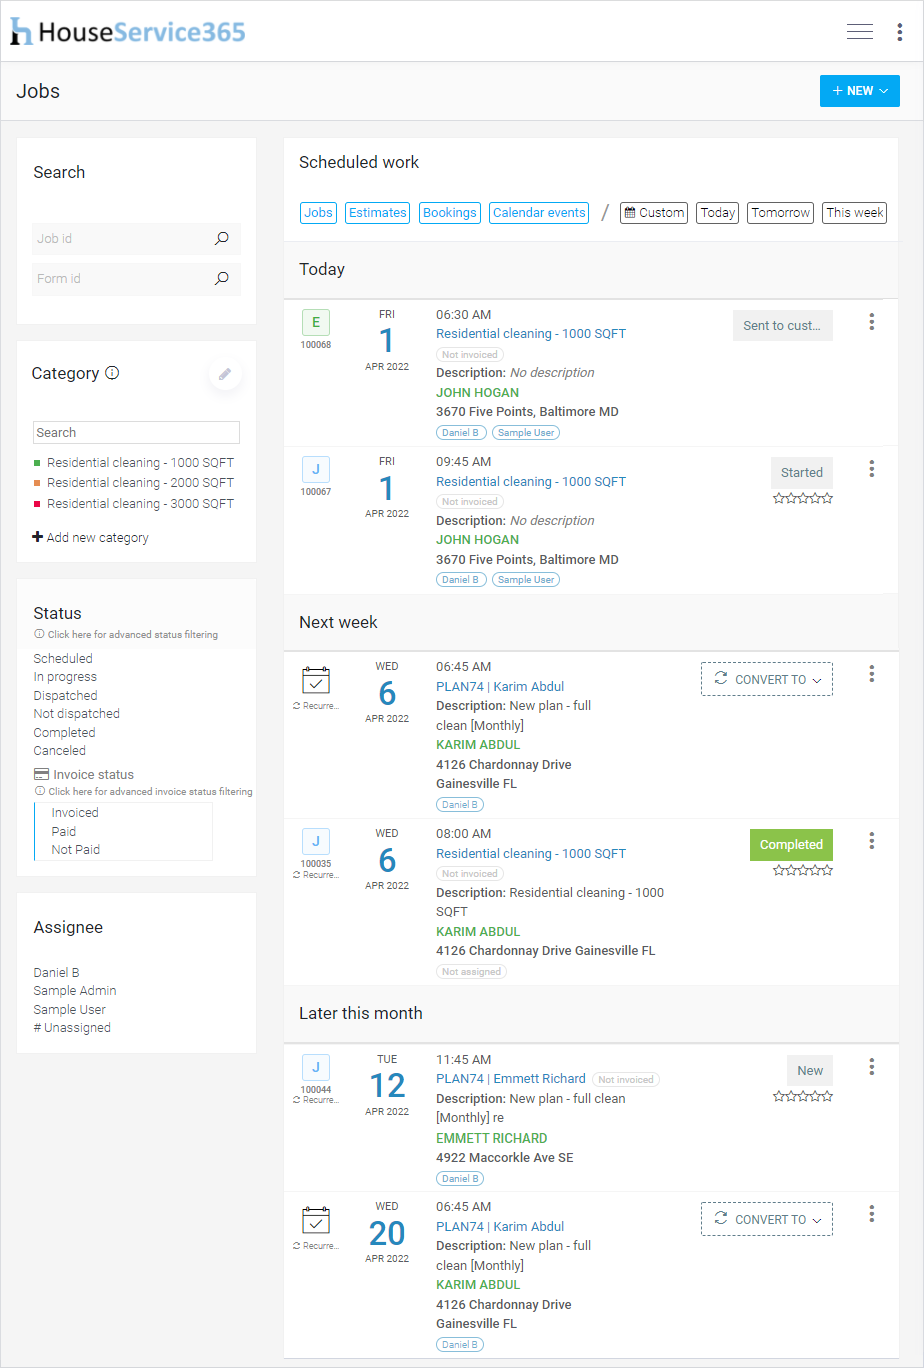Click the Job id search magnifier icon
This screenshot has width=924, height=1368.
point(222,239)
